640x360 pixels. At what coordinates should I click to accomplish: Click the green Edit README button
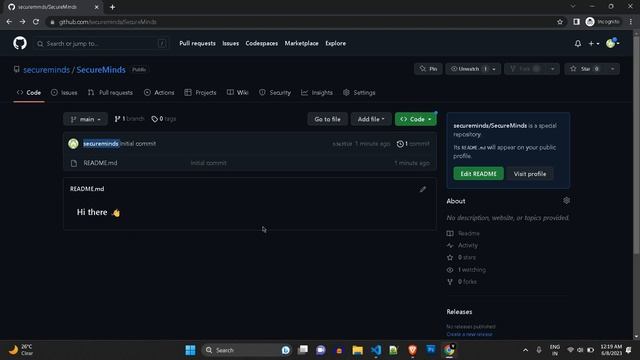coord(478,174)
